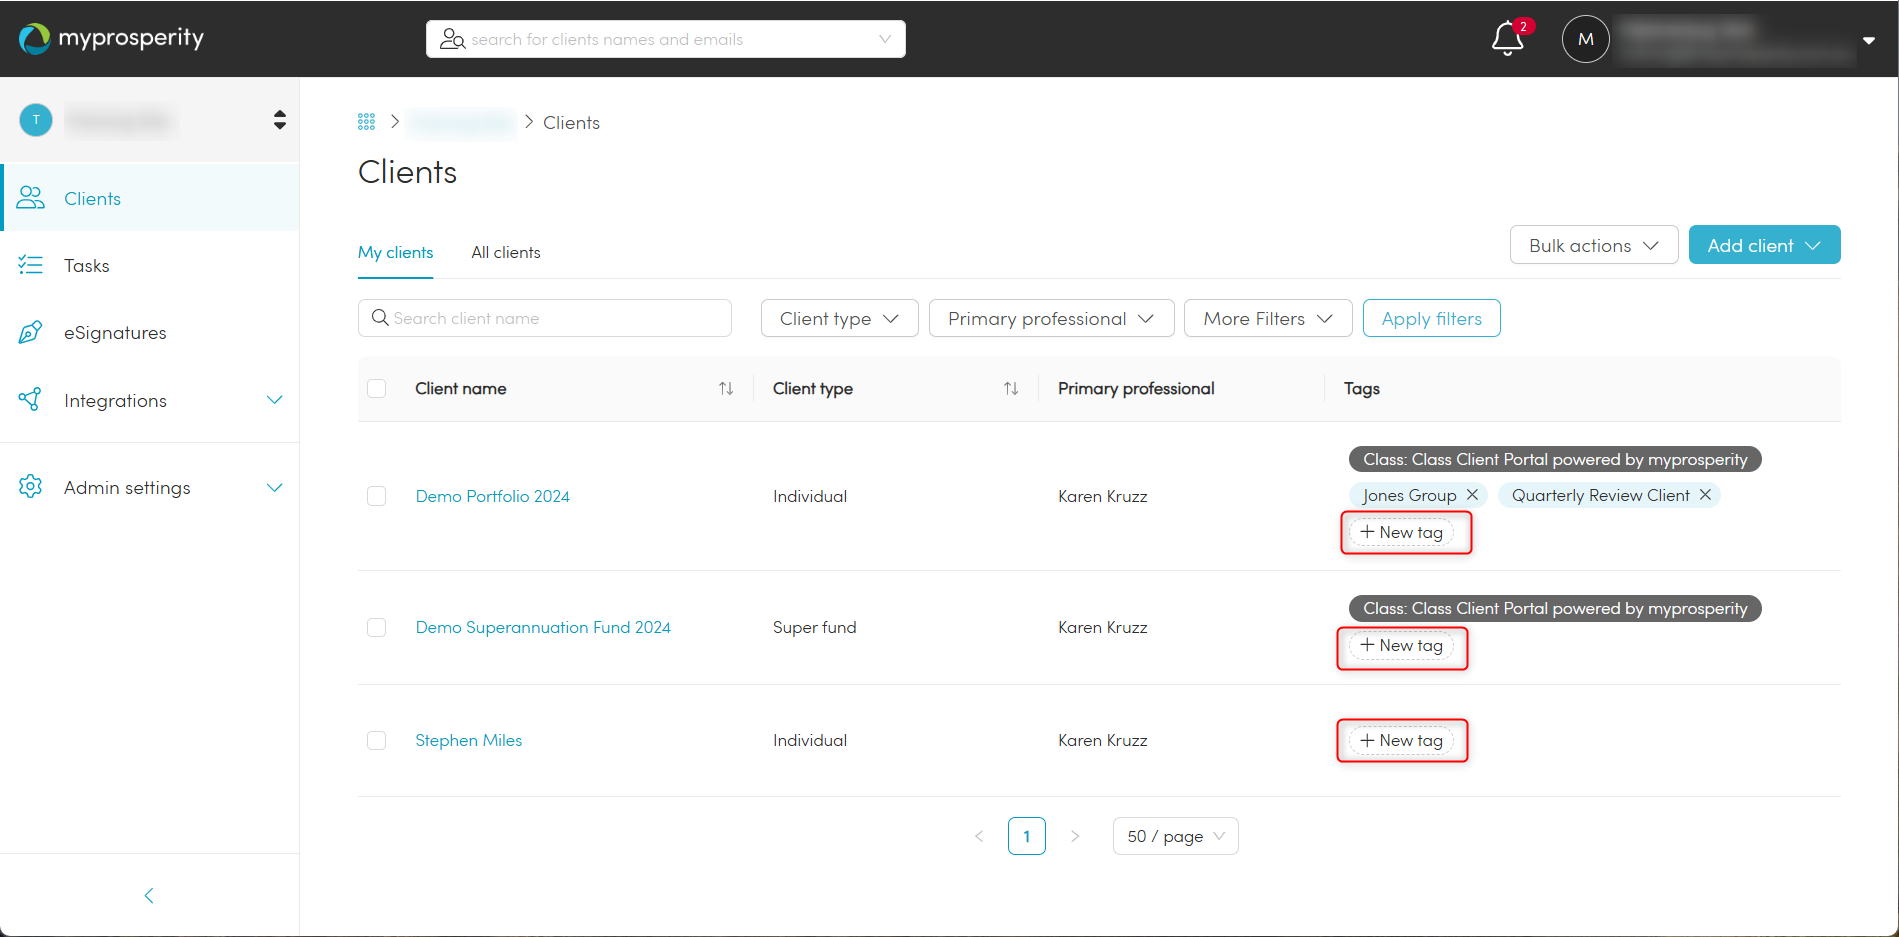This screenshot has width=1899, height=937.
Task: Sort by Client type column
Action: coord(1011,388)
